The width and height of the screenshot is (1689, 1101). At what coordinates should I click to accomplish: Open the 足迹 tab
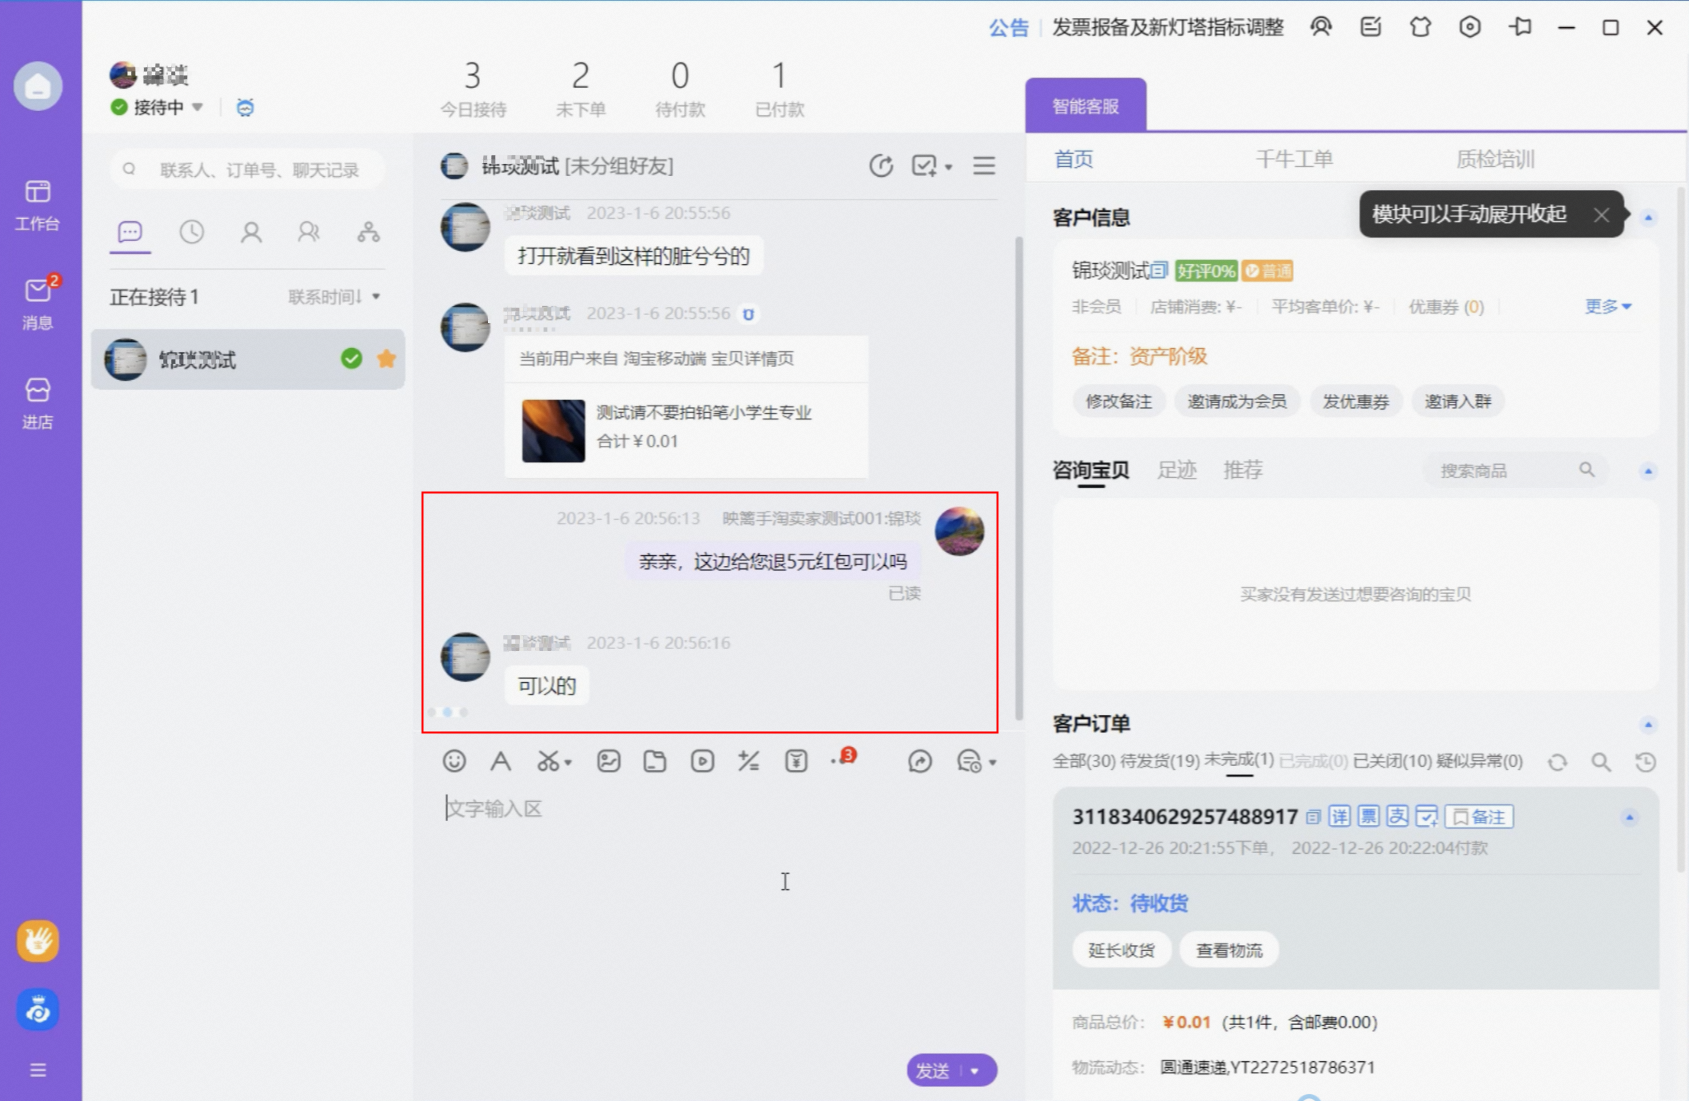click(1176, 470)
